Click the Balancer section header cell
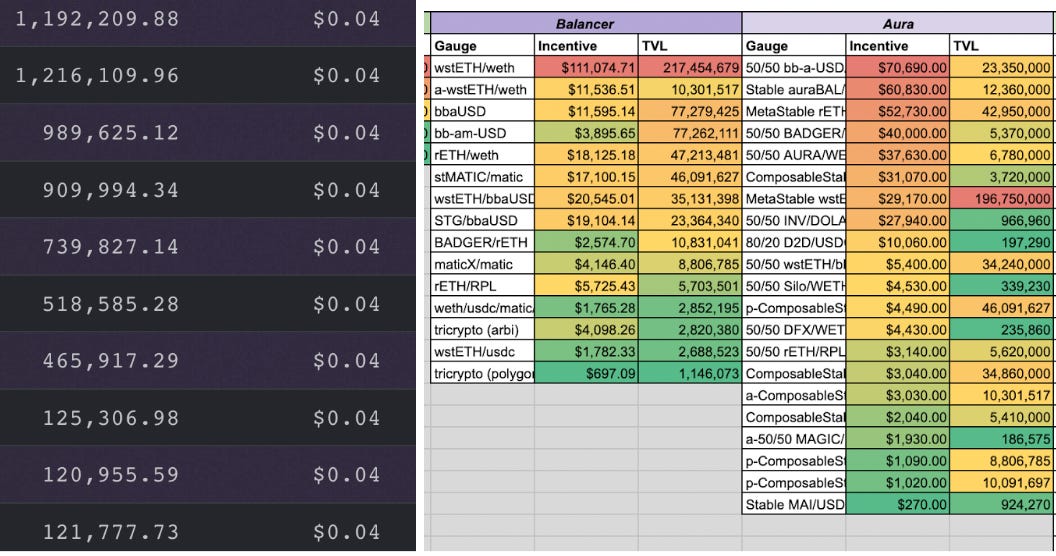 click(586, 24)
